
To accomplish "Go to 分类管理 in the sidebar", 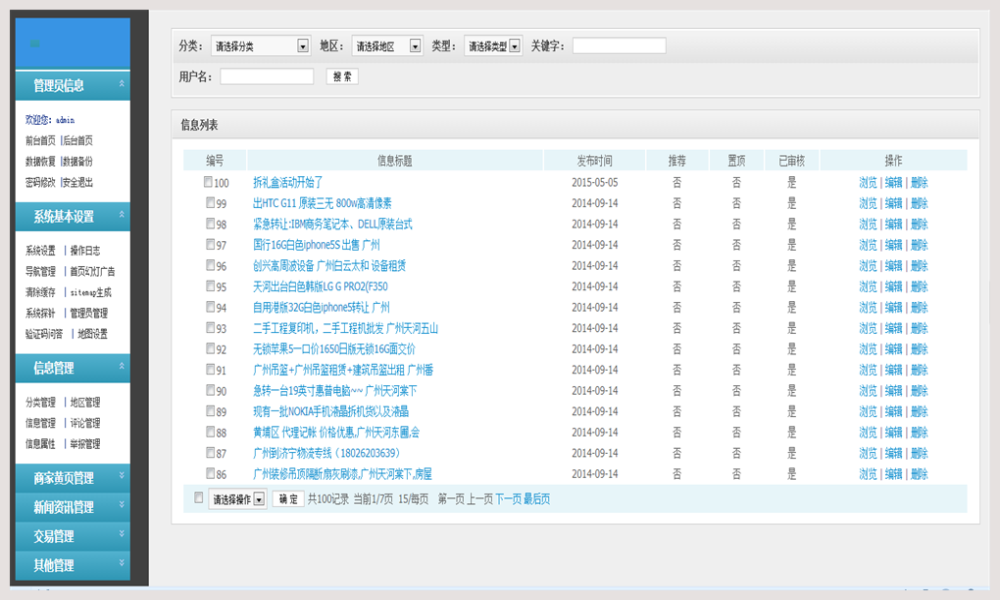I will pyautogui.click(x=41, y=402).
